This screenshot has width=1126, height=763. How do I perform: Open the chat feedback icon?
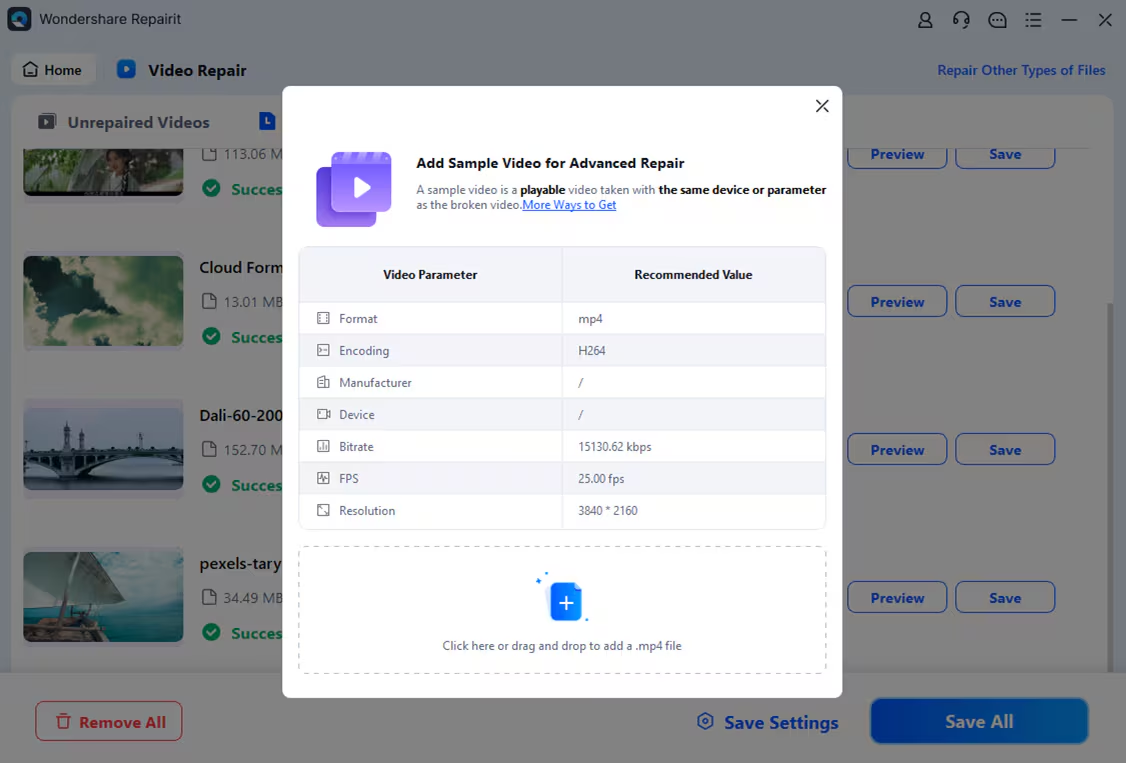point(997,20)
